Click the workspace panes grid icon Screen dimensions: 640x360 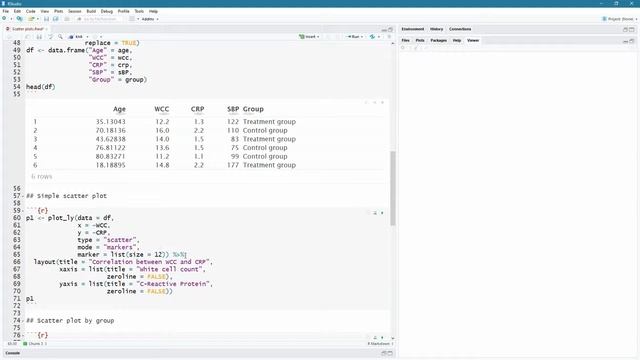(132, 19)
